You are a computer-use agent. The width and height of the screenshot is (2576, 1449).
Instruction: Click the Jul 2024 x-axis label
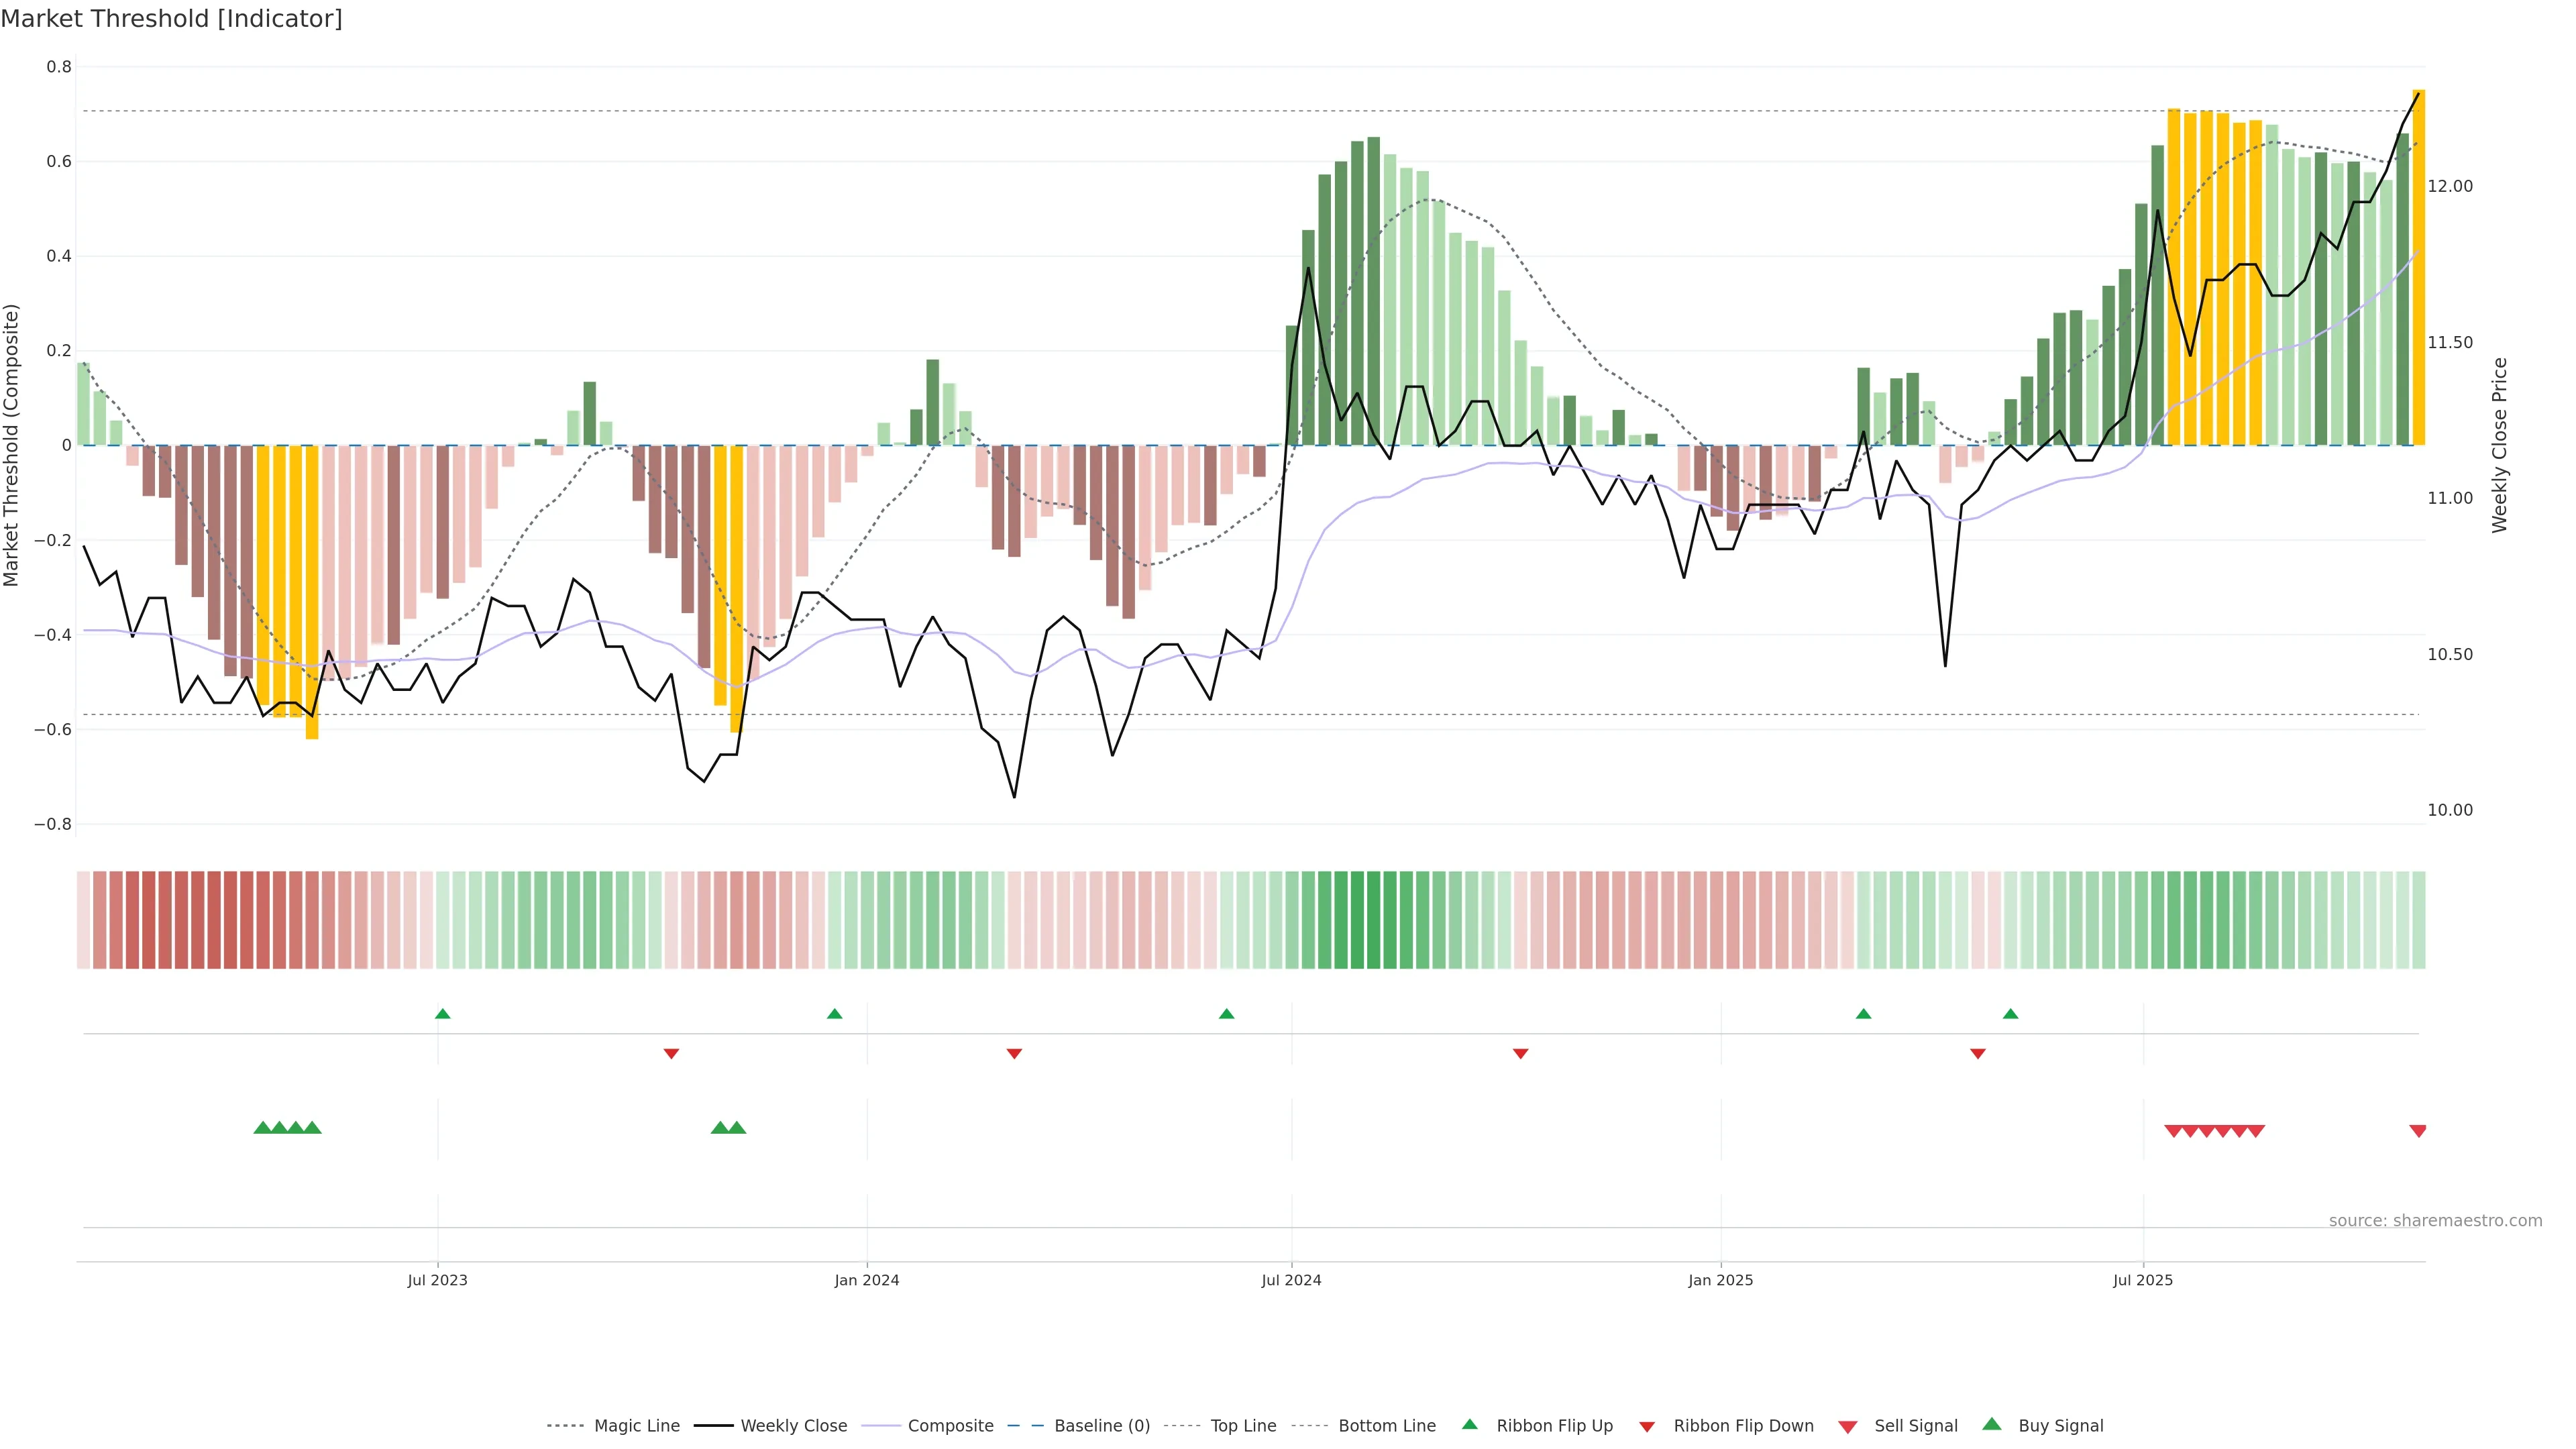point(1291,1280)
